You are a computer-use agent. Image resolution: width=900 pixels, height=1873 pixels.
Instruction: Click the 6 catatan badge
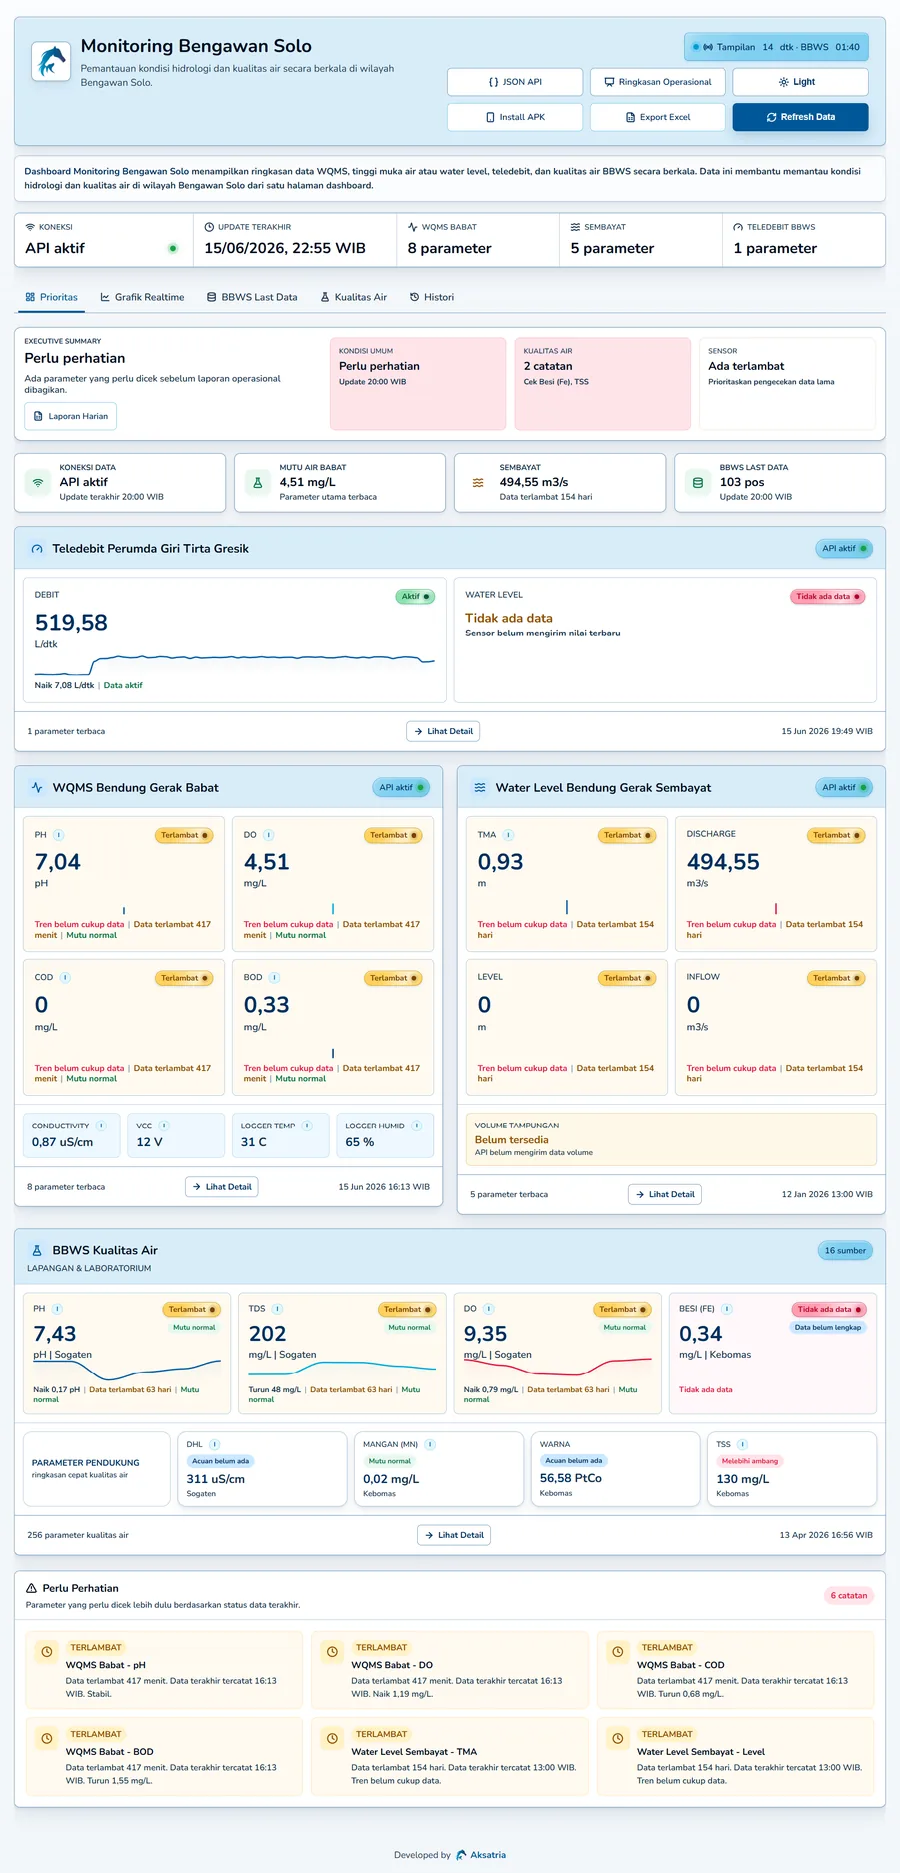[x=849, y=1596]
